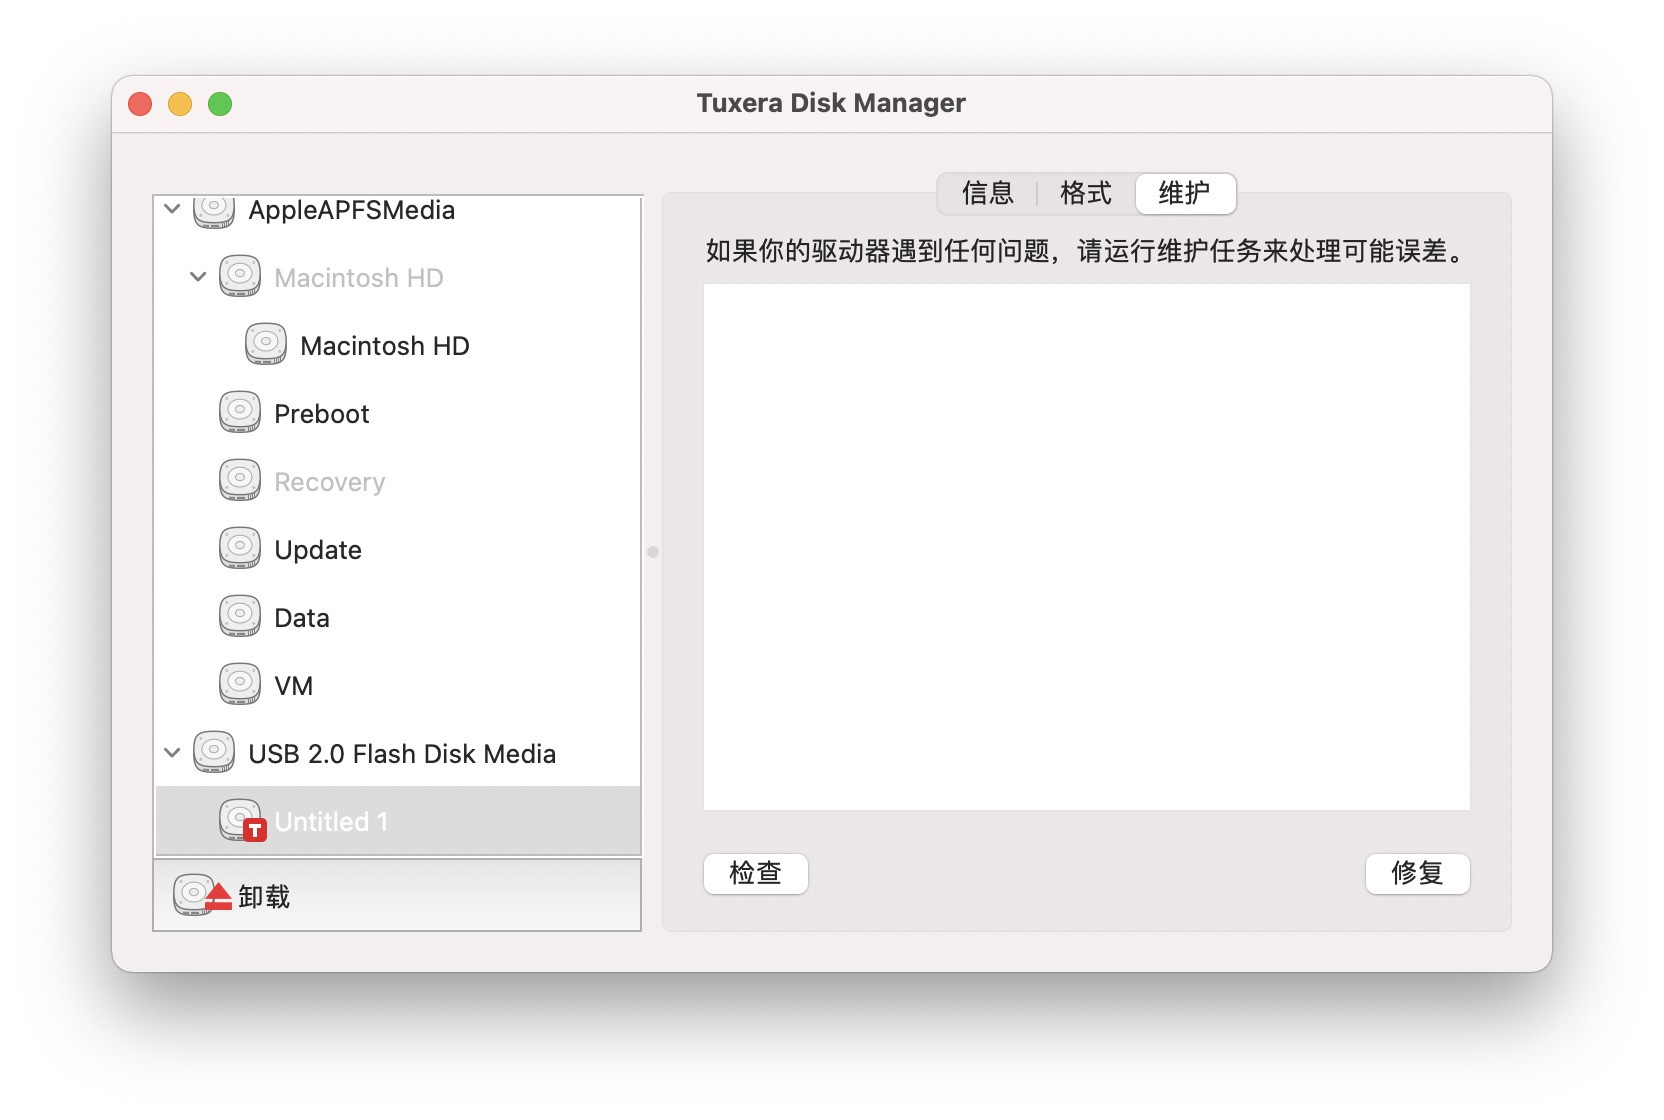Select the Data volume label
Screen dimensions: 1664x1120
(301, 618)
